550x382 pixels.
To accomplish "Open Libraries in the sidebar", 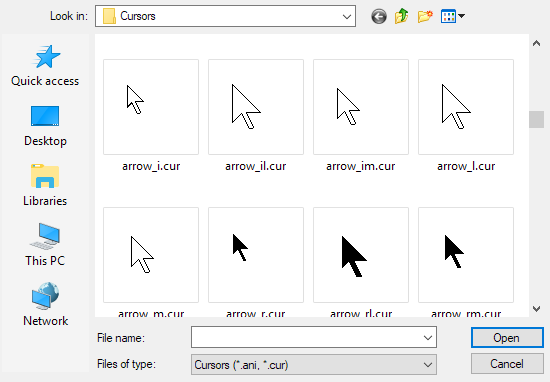I will (x=45, y=186).
